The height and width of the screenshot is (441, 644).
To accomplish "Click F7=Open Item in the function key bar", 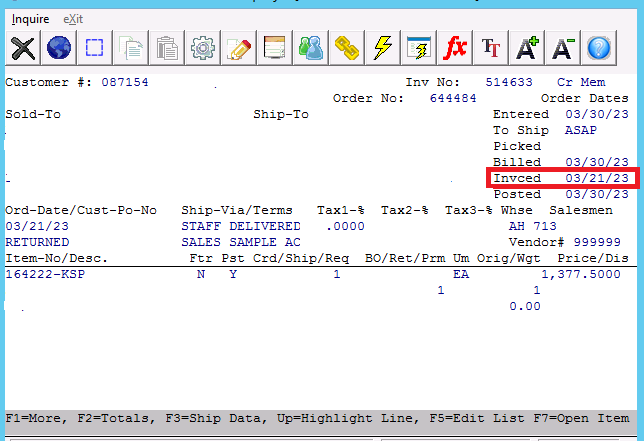I will (x=581, y=418).
